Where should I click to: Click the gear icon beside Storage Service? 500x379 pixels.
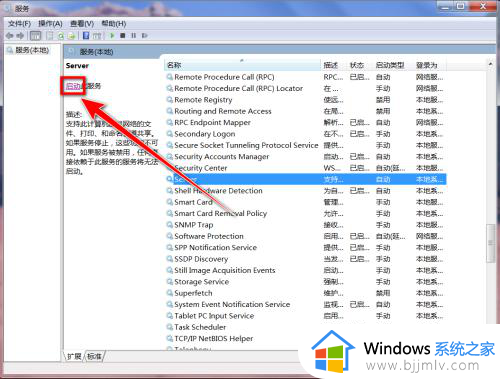click(x=170, y=282)
